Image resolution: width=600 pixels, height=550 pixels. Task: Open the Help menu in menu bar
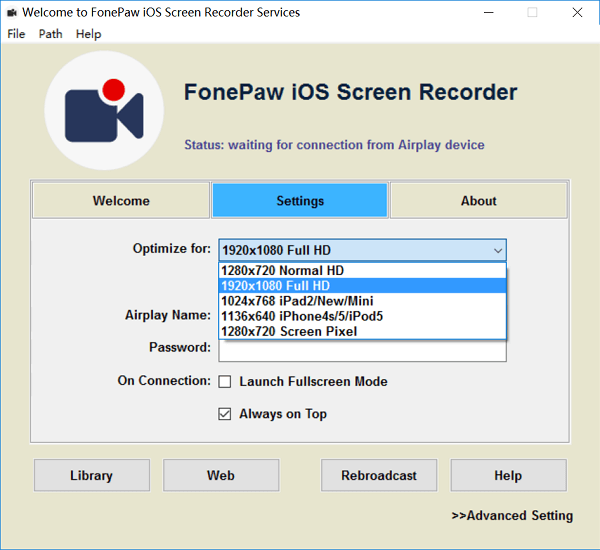tap(88, 34)
